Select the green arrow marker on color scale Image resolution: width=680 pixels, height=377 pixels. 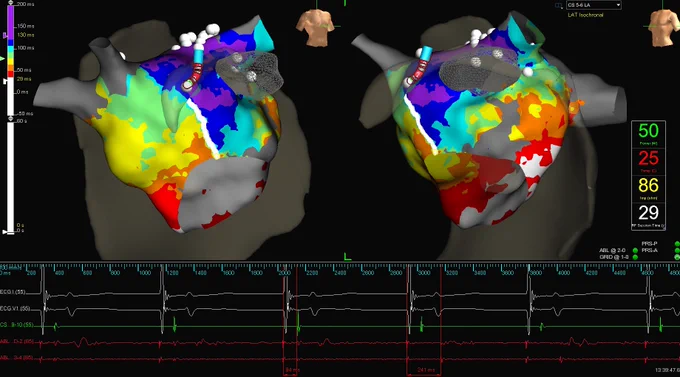[2, 59]
